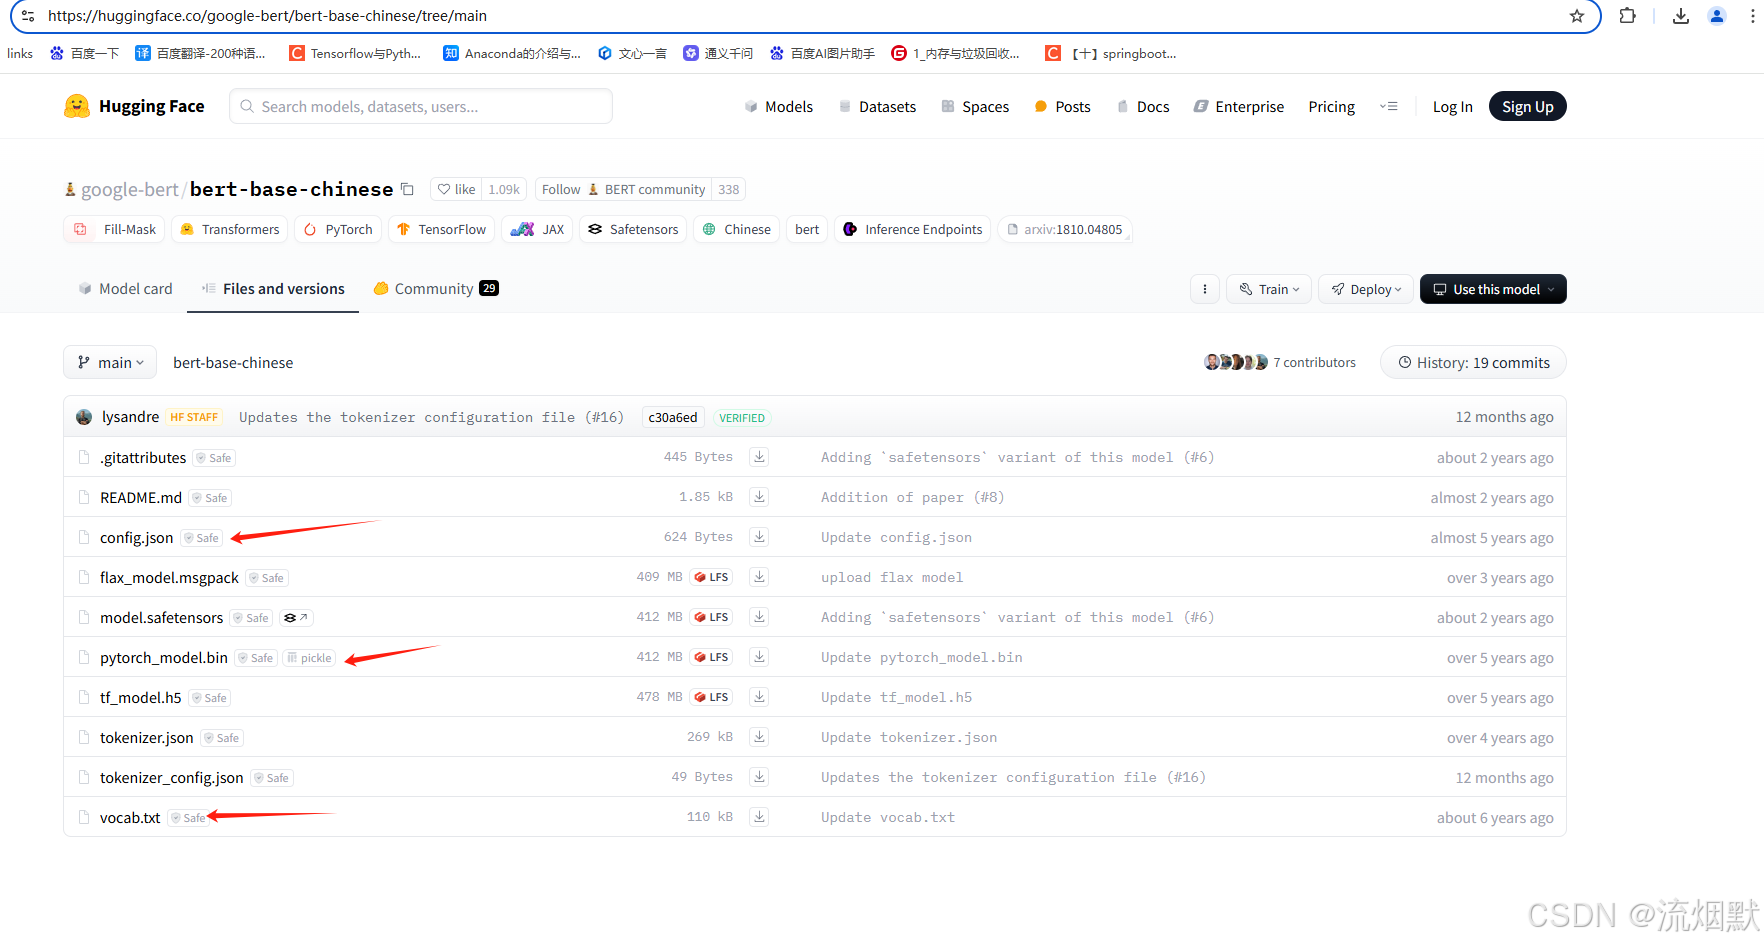Copy the model name via copy icon

[407, 188]
